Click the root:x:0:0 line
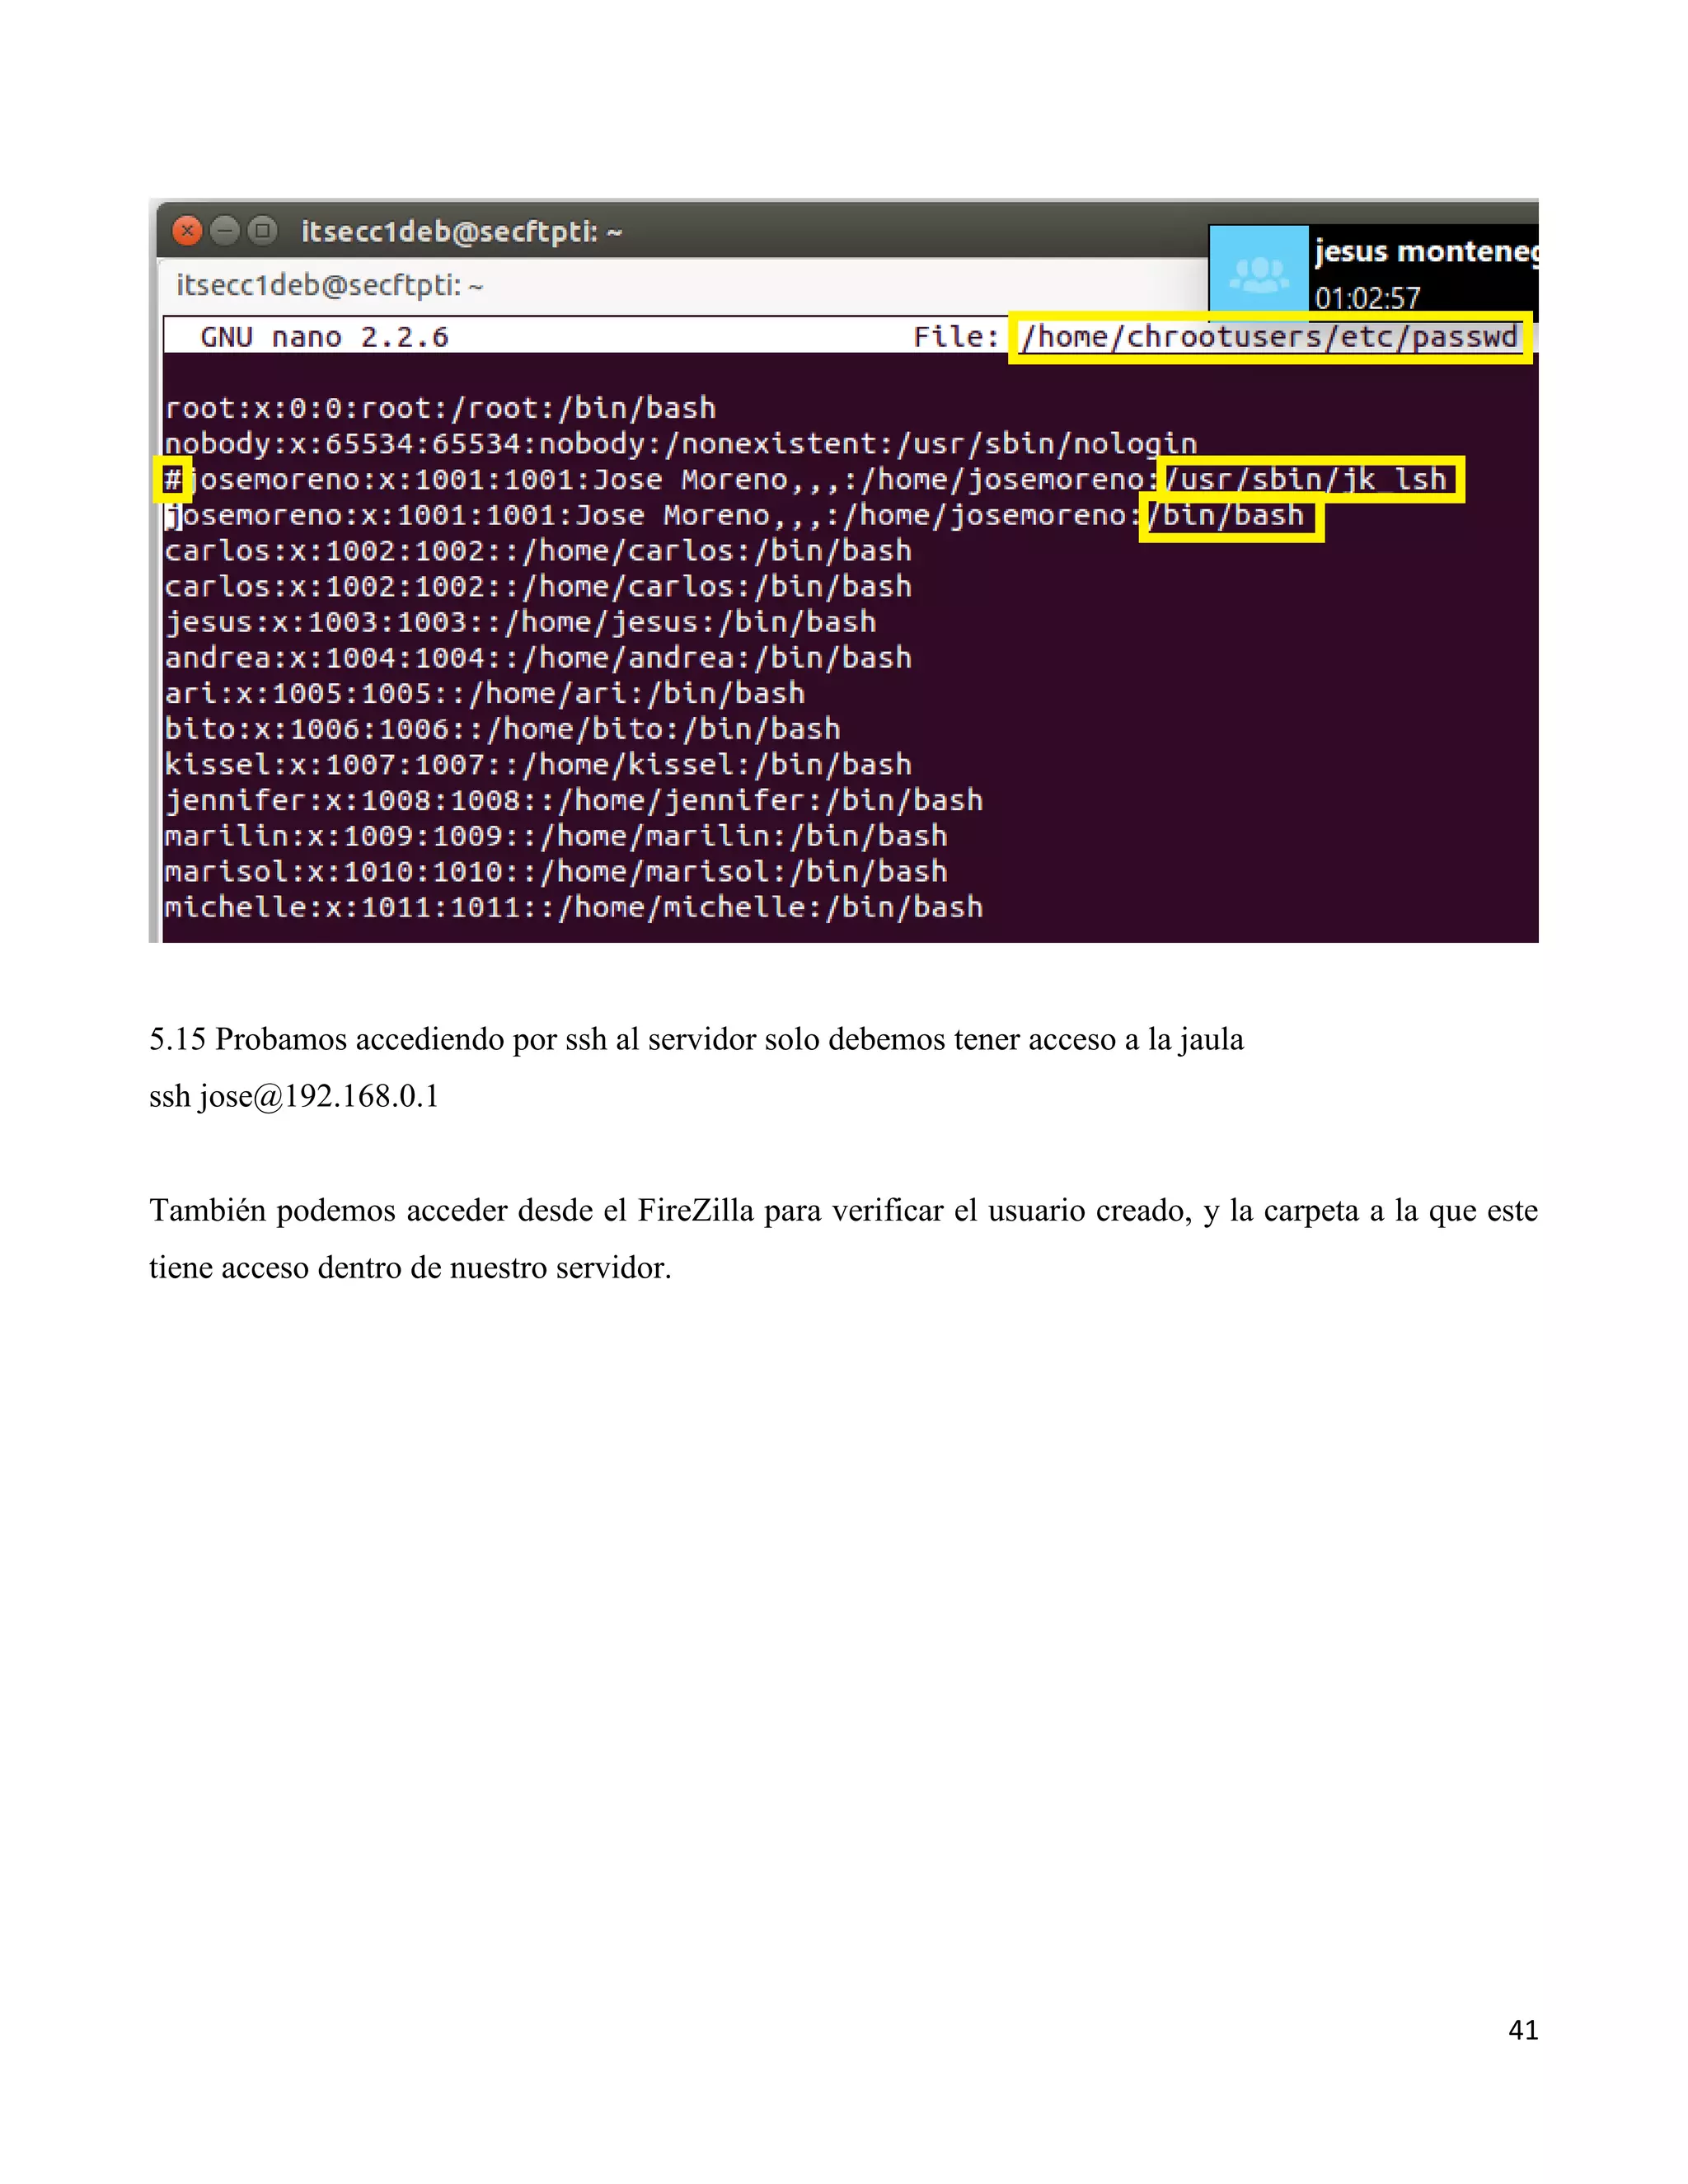 [x=440, y=408]
